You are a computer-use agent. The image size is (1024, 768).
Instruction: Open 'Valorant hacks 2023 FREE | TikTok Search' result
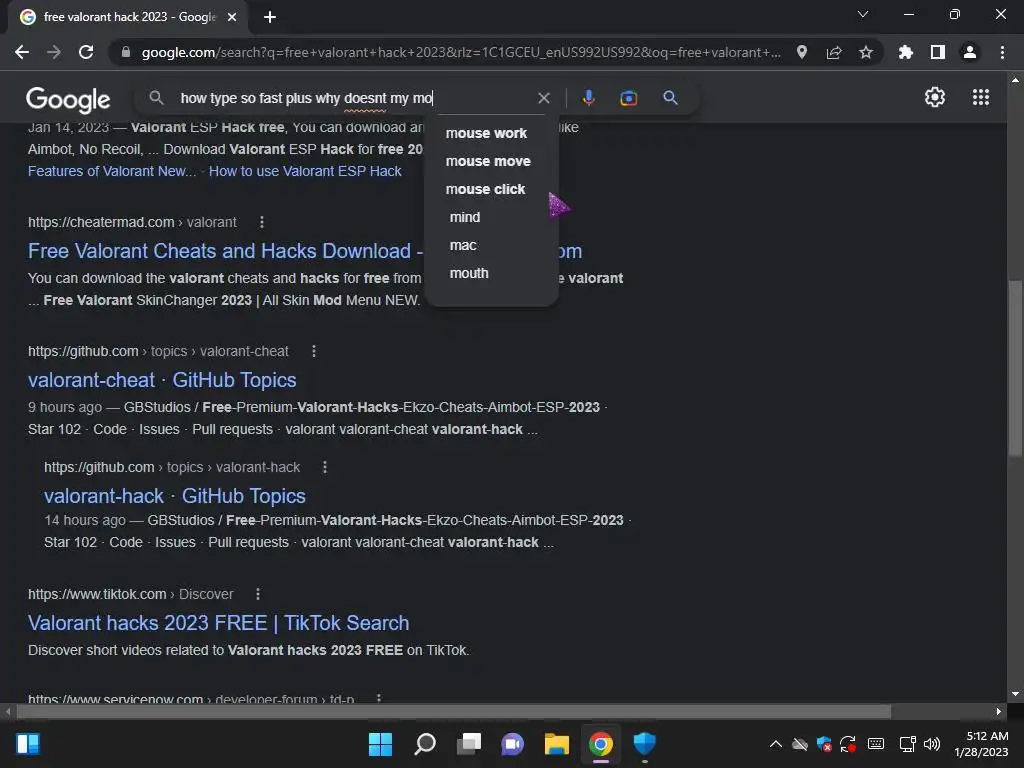(219, 623)
